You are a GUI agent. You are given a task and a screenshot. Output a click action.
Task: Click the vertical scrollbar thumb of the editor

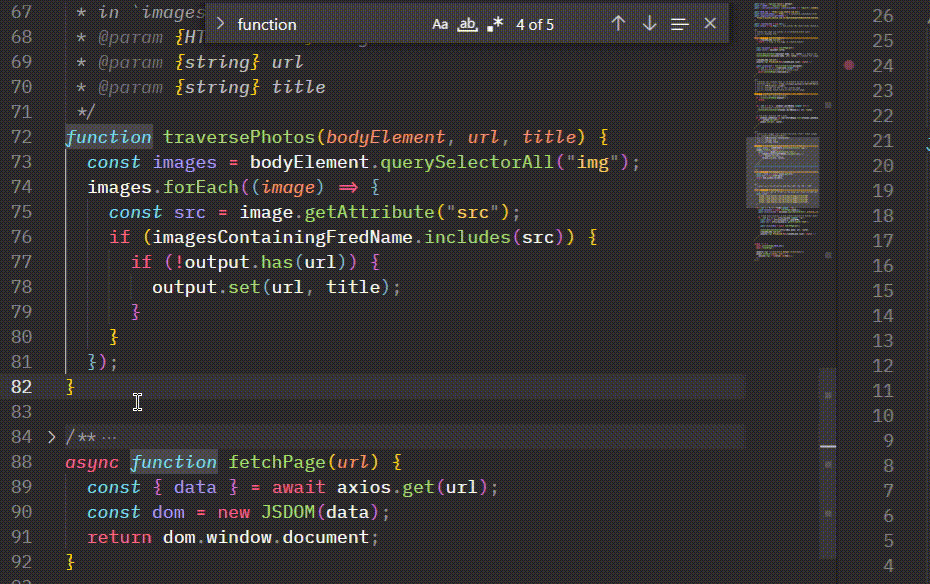click(x=828, y=463)
